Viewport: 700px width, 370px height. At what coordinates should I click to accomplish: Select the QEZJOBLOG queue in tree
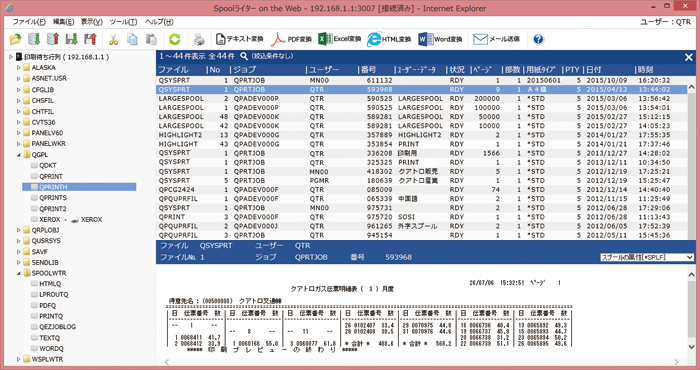[x=58, y=327]
